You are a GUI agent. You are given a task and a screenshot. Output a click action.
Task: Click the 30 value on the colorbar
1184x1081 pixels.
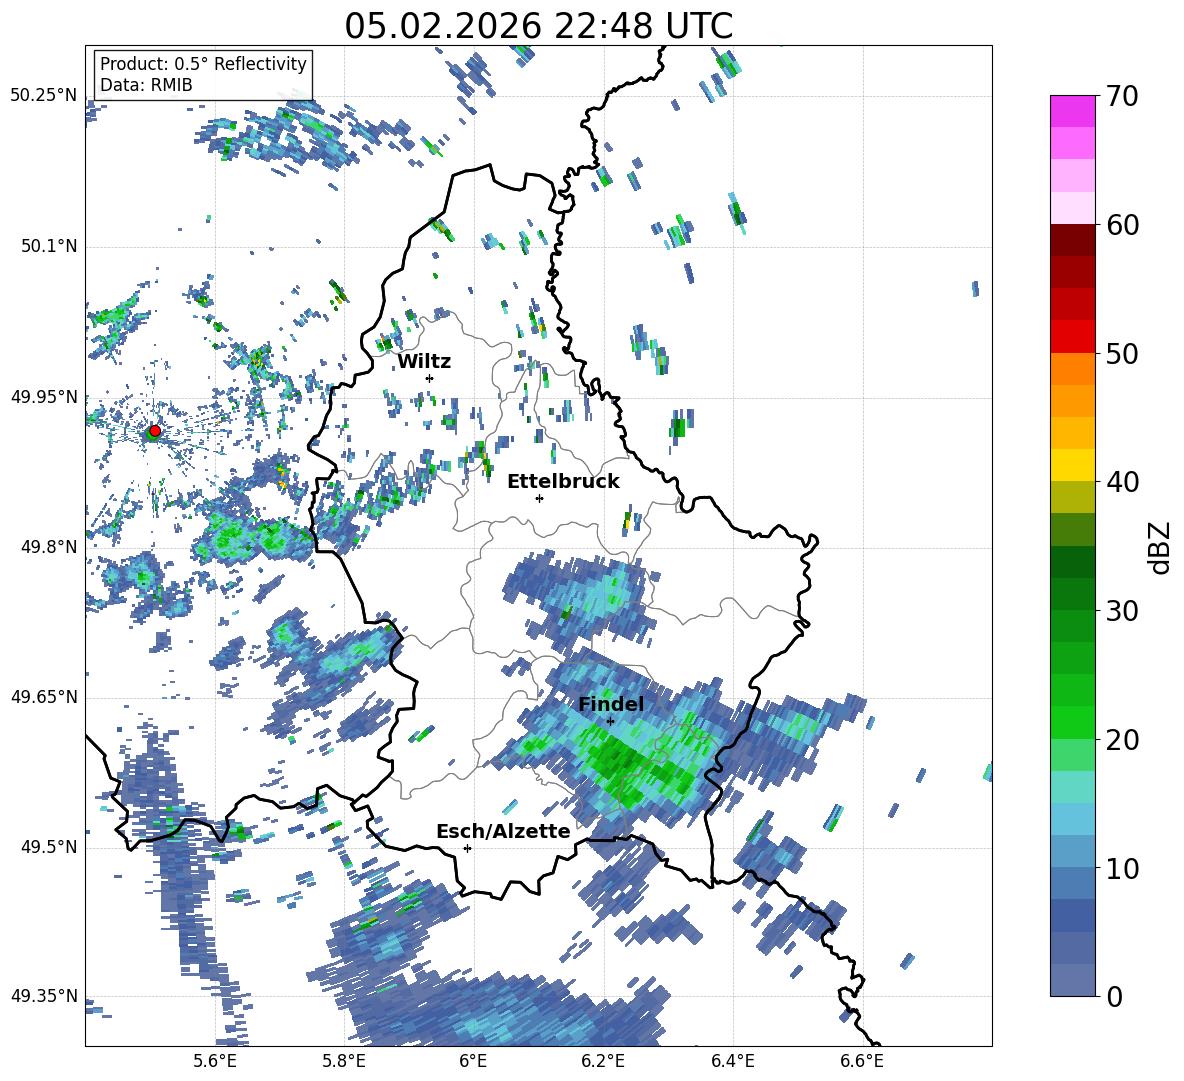coord(1122,611)
